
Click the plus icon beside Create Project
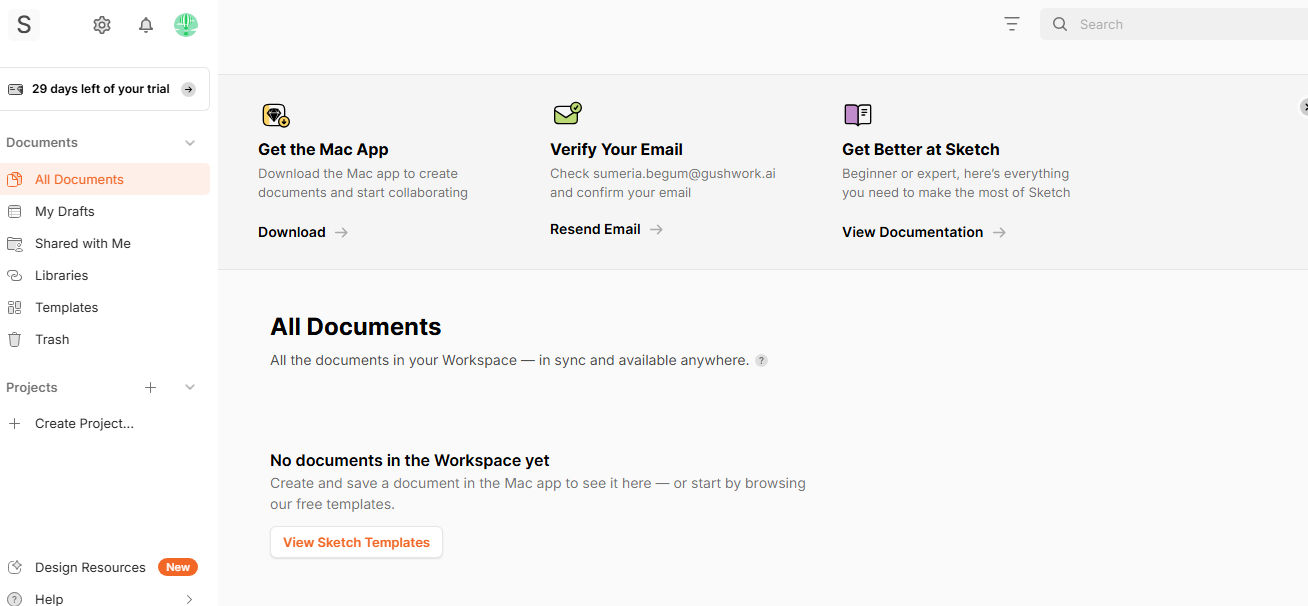[14, 424]
